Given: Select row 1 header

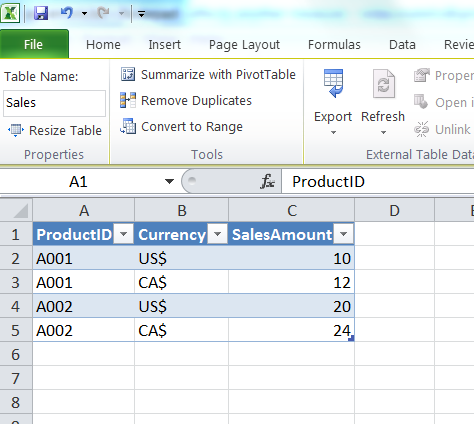Looking at the screenshot, I should pos(16,234).
